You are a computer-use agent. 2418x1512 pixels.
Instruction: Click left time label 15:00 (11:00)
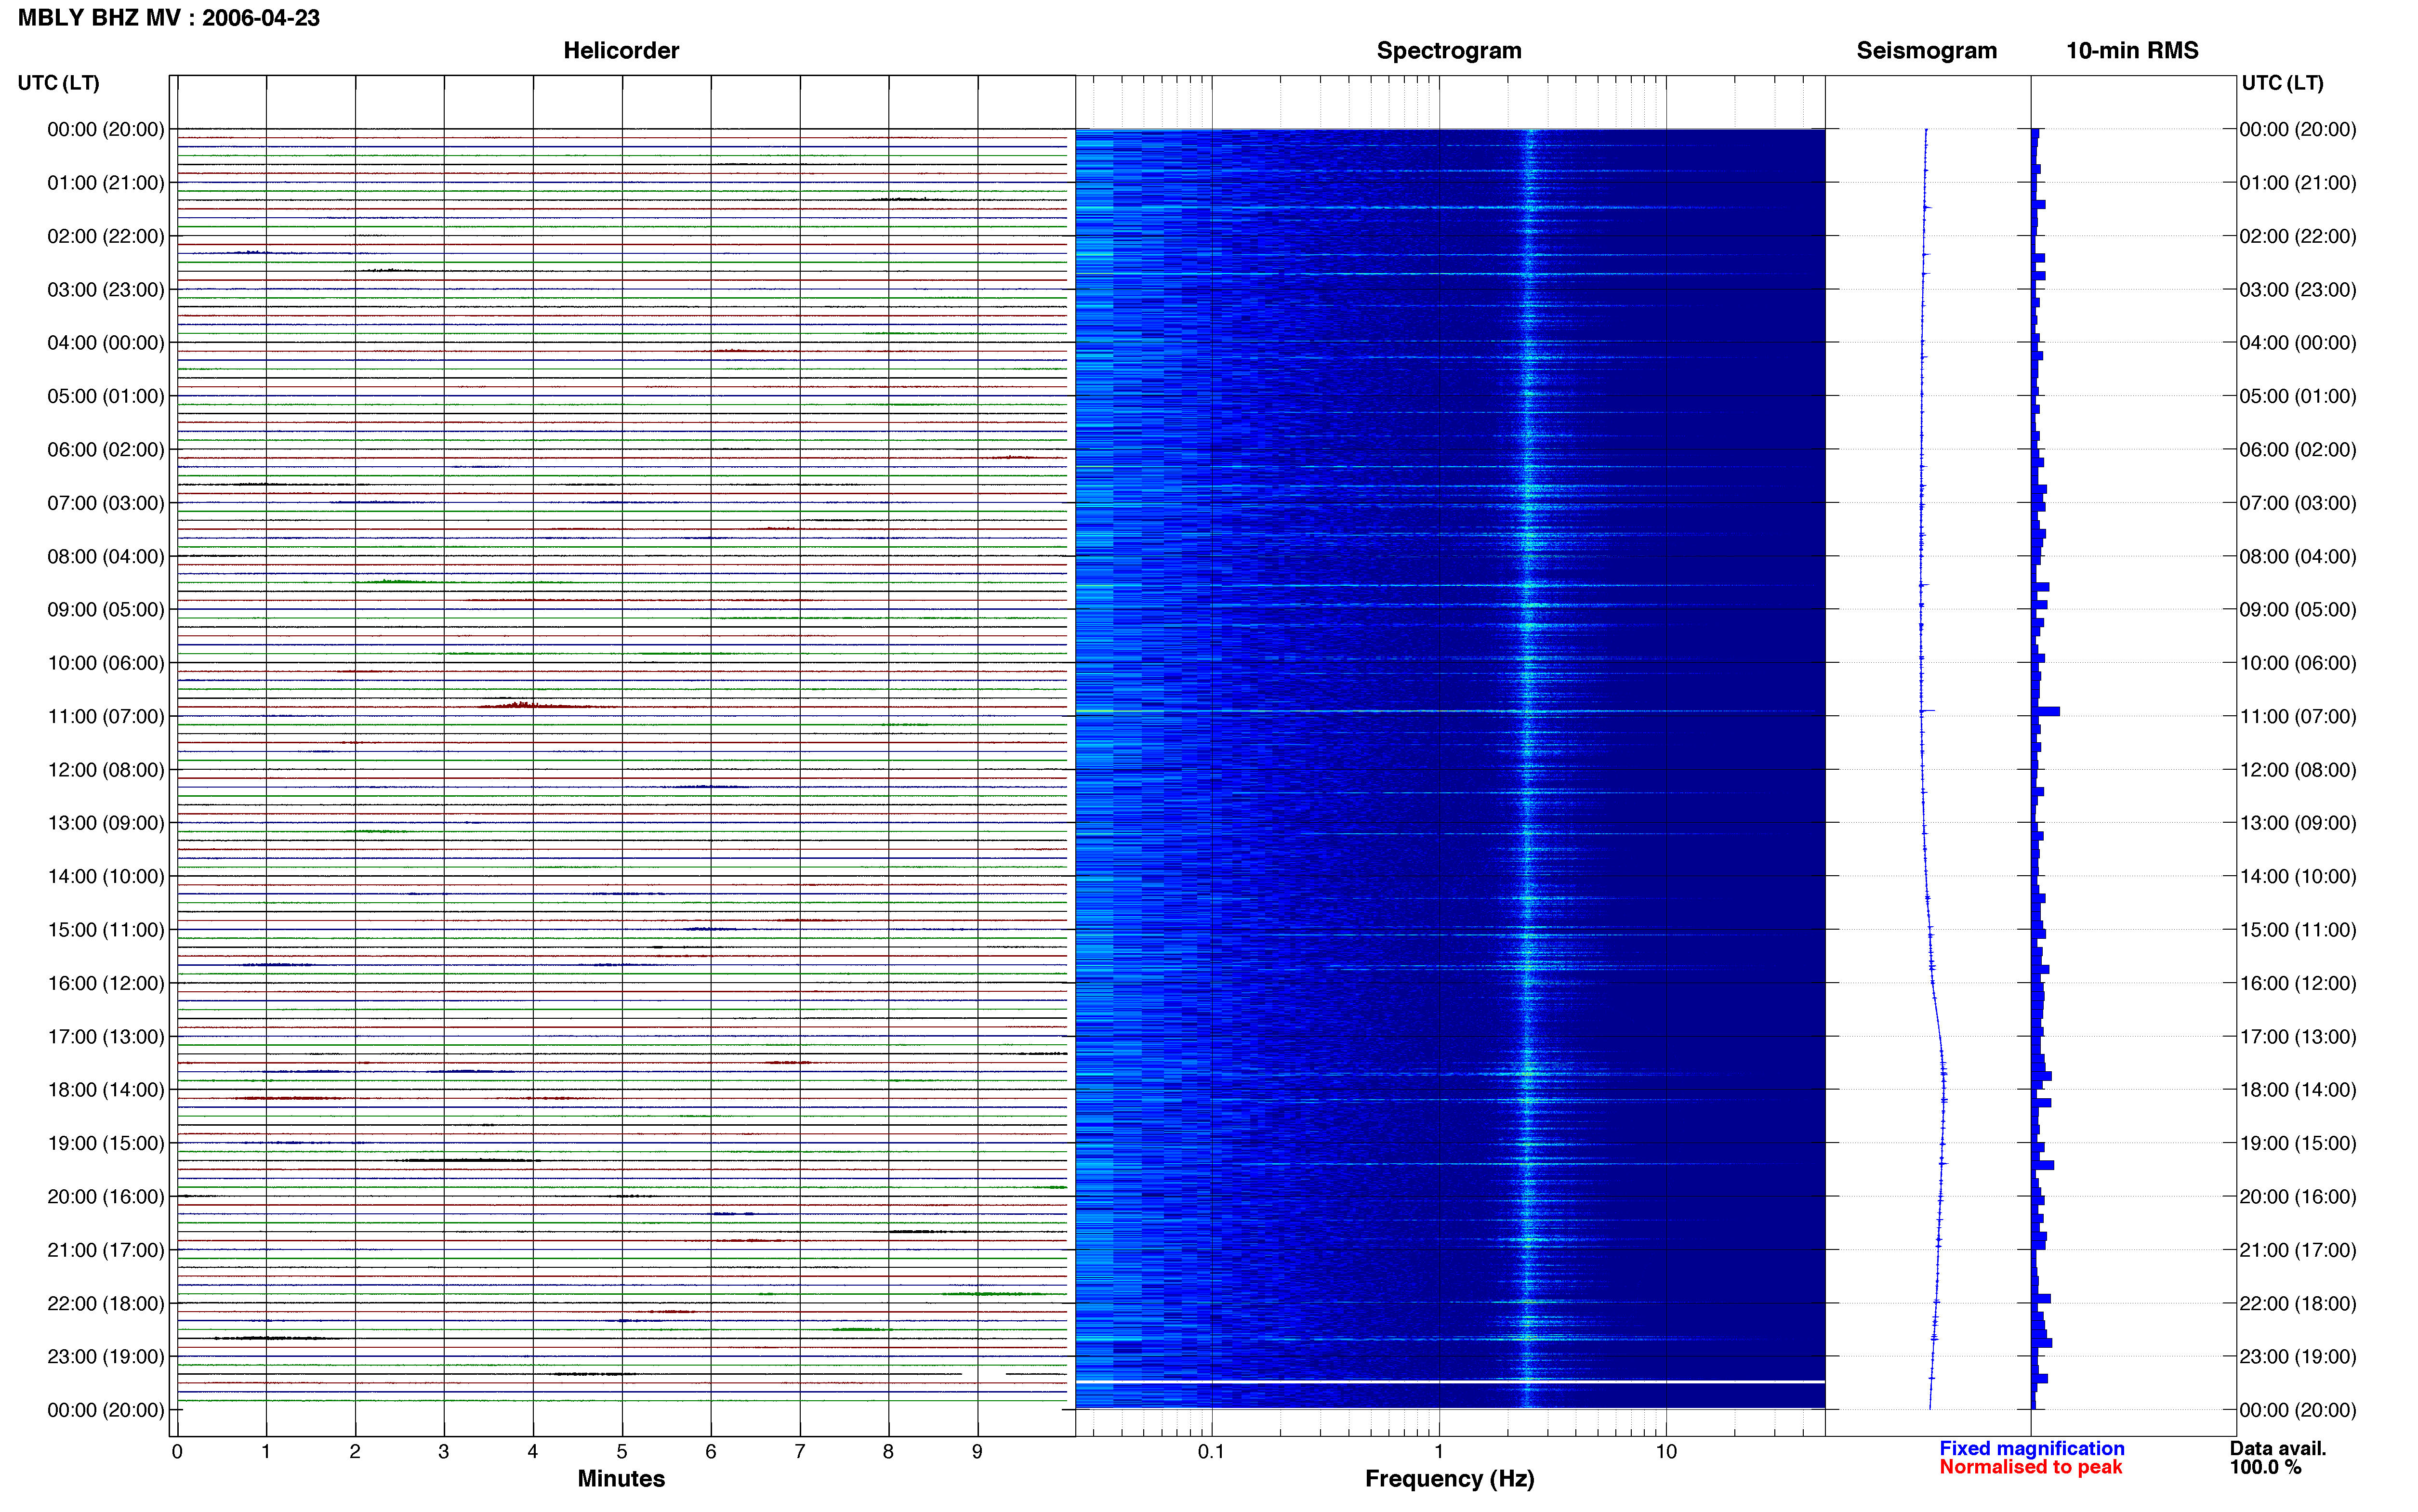tap(105, 930)
